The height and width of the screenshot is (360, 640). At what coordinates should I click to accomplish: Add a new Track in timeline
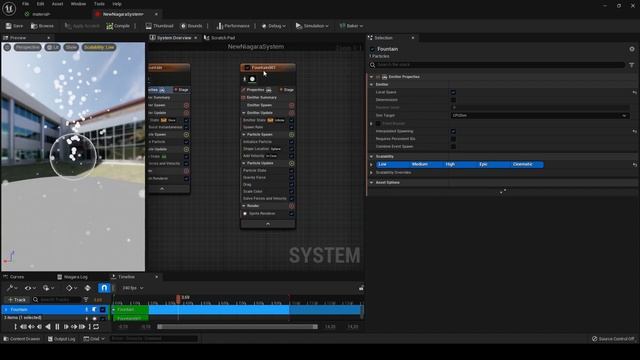click(17, 300)
